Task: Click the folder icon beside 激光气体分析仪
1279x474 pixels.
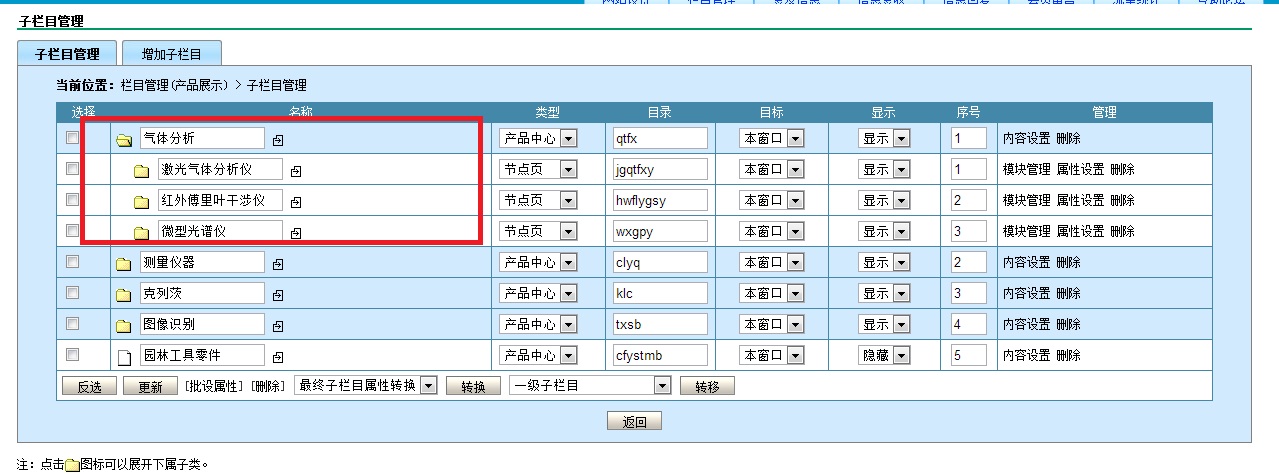Action: click(x=142, y=171)
